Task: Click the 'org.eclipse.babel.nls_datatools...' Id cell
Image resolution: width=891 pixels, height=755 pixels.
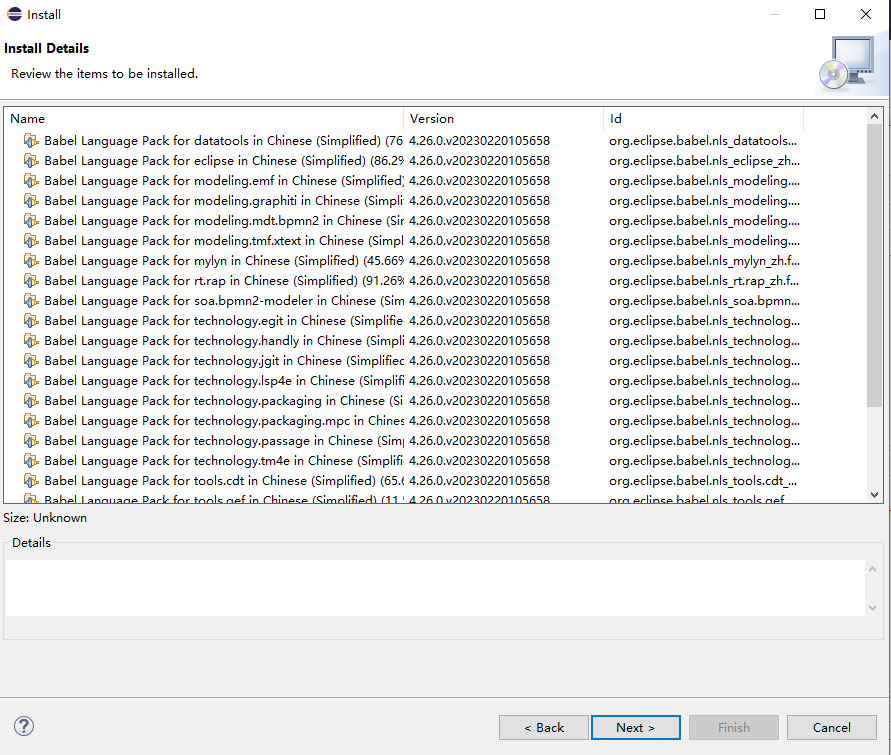Action: tap(703, 140)
